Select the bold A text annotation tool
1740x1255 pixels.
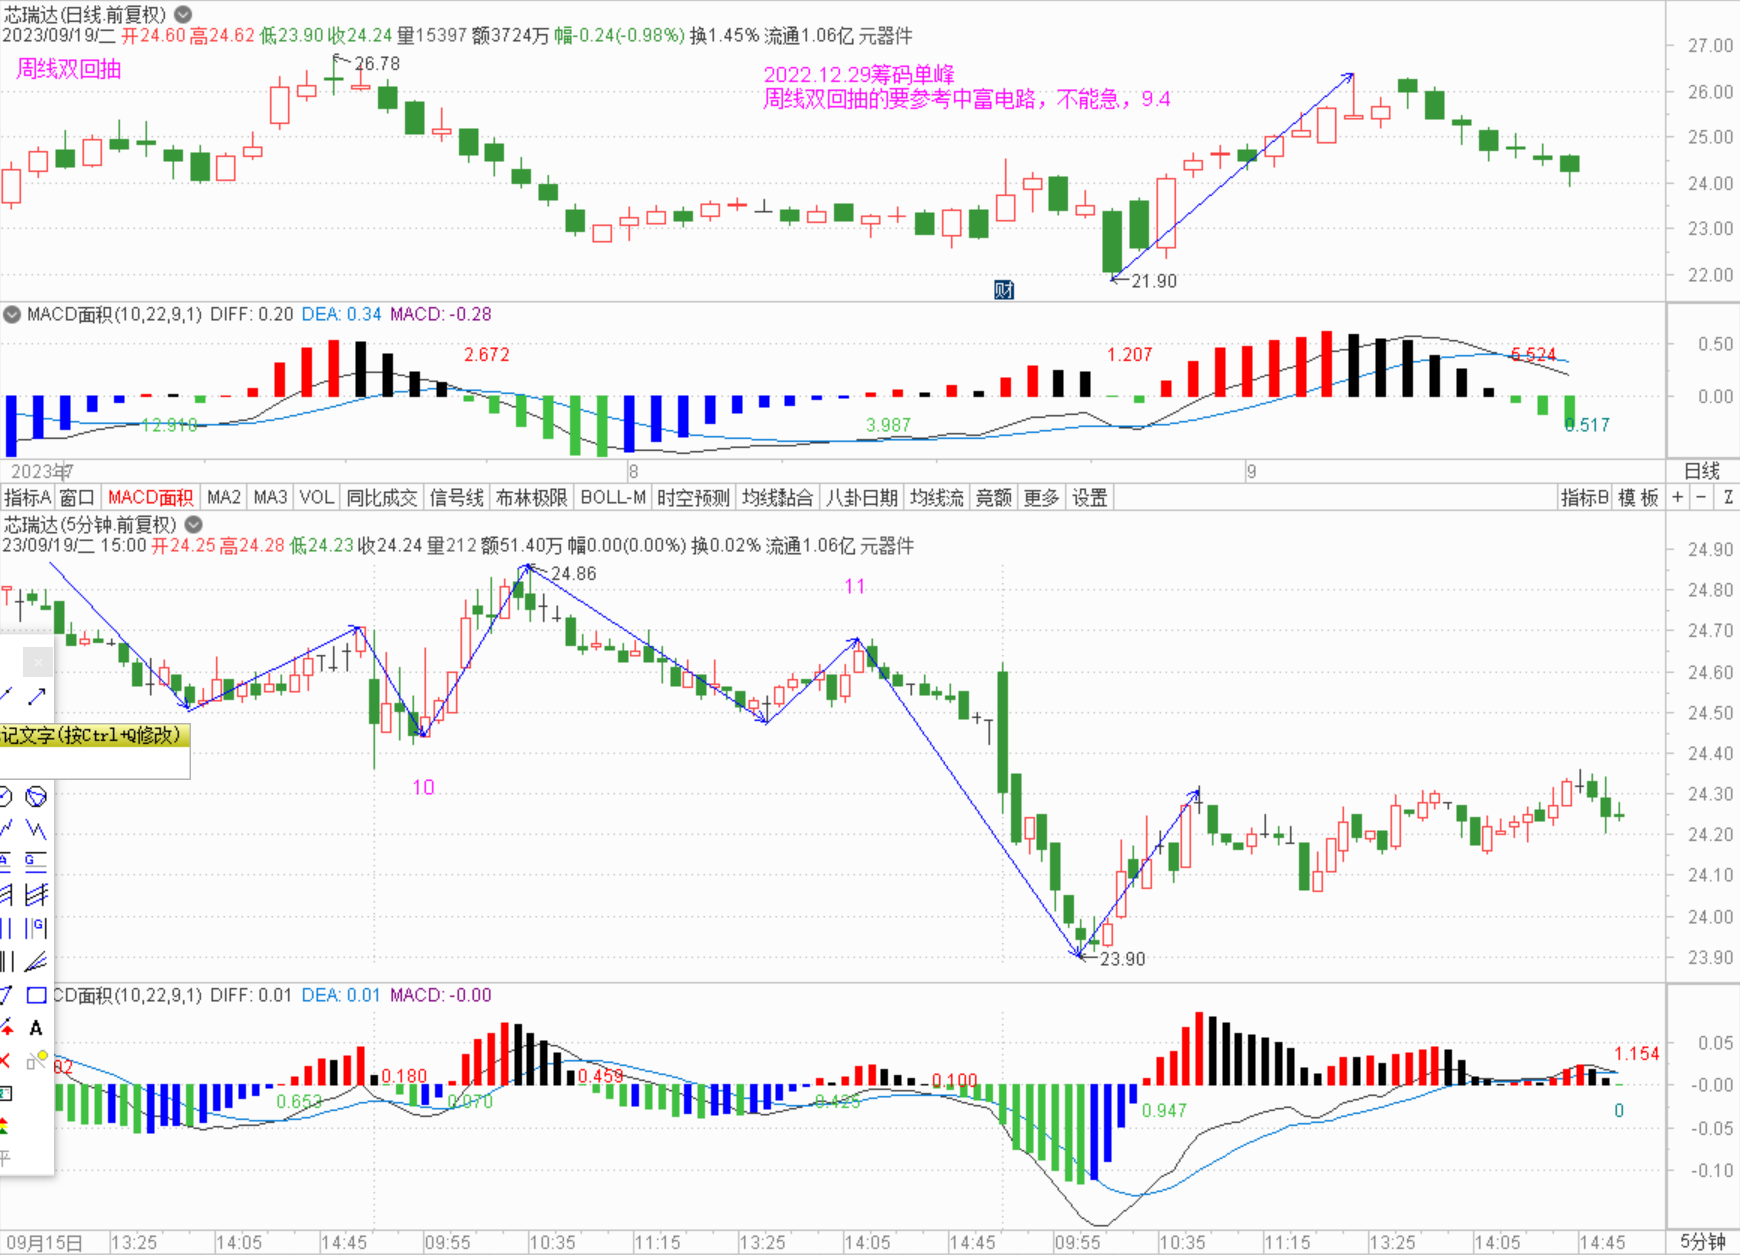[x=36, y=1028]
